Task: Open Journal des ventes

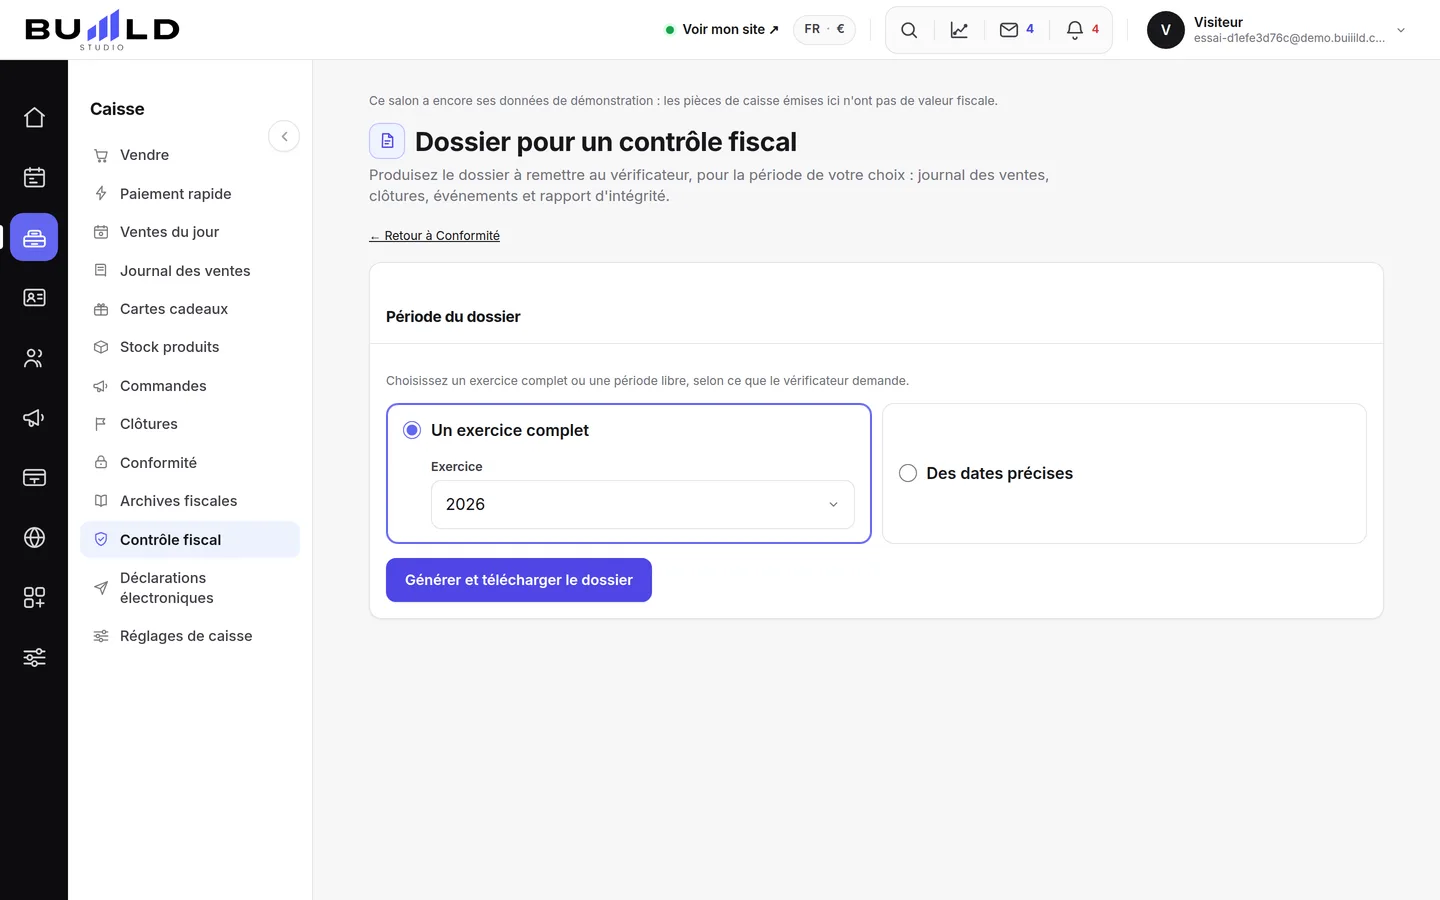Action: click(x=190, y=271)
